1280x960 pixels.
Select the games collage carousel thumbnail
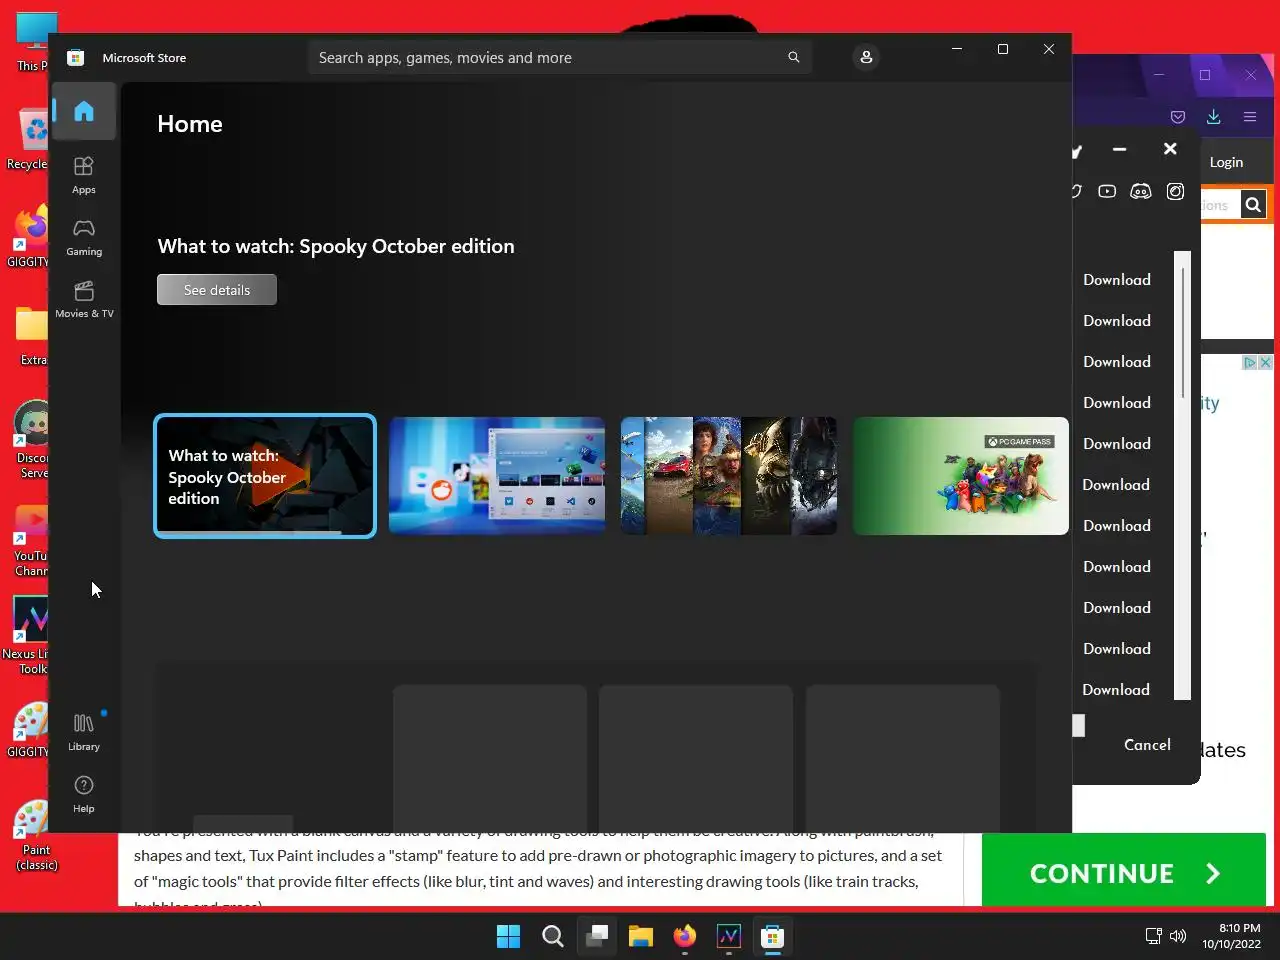[729, 476]
